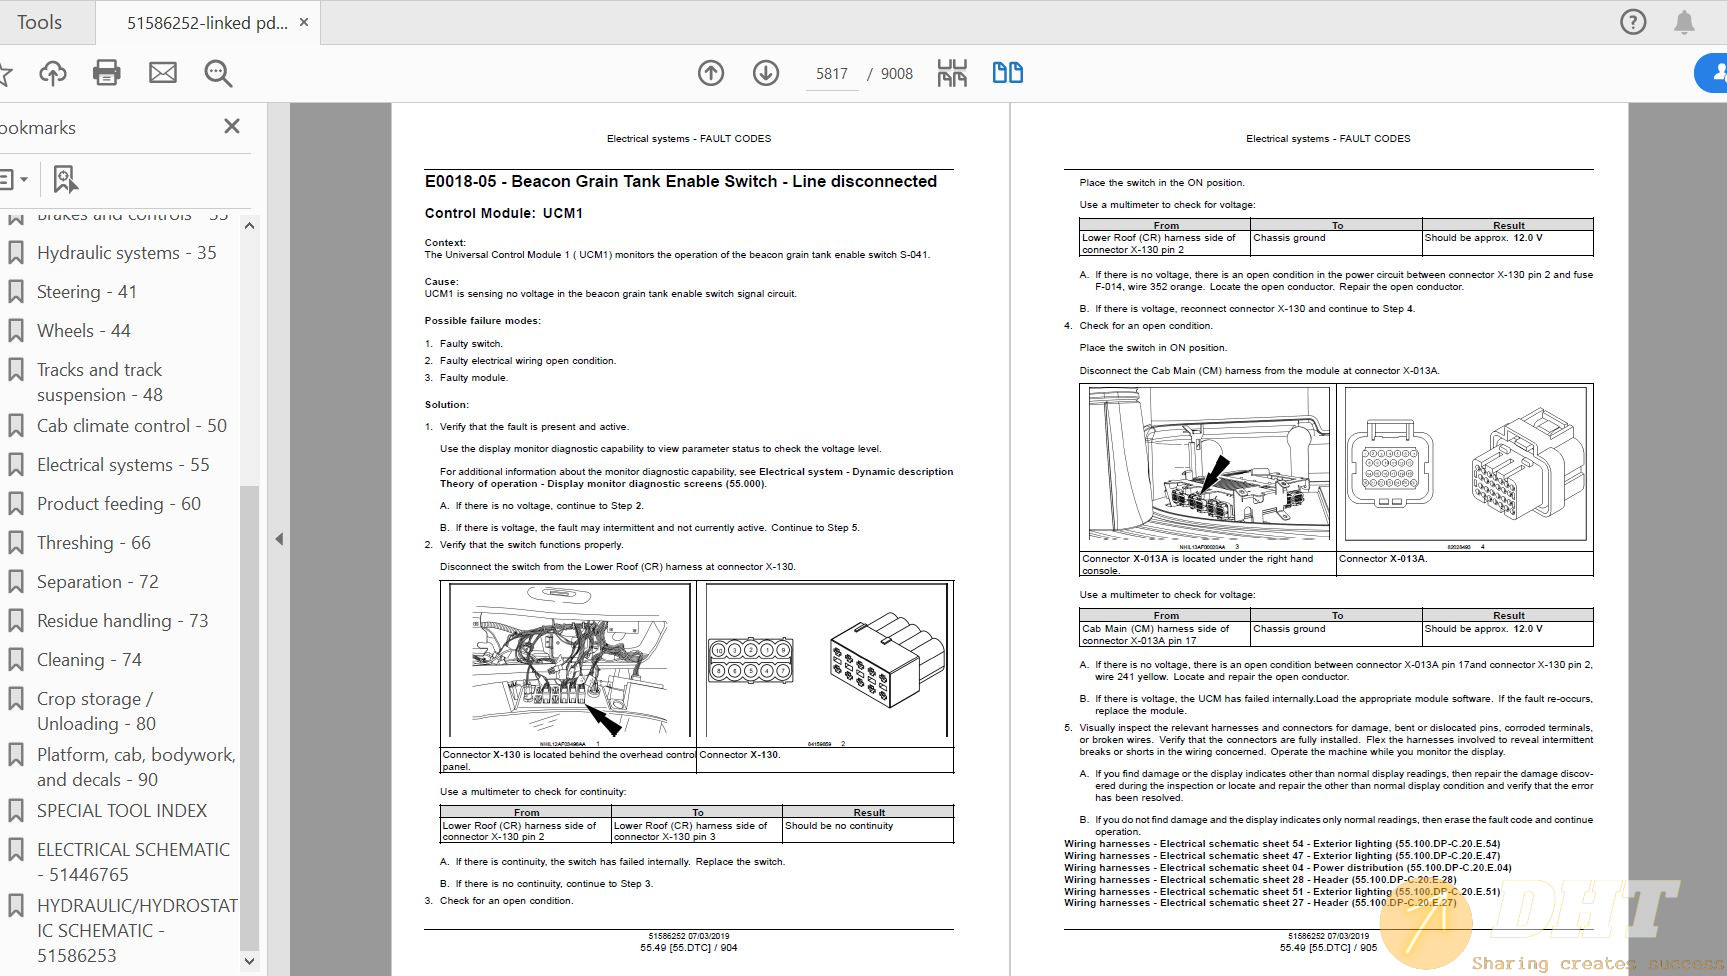Click Display monitor diagnostic screens (55.000) reference

[x=656, y=484]
